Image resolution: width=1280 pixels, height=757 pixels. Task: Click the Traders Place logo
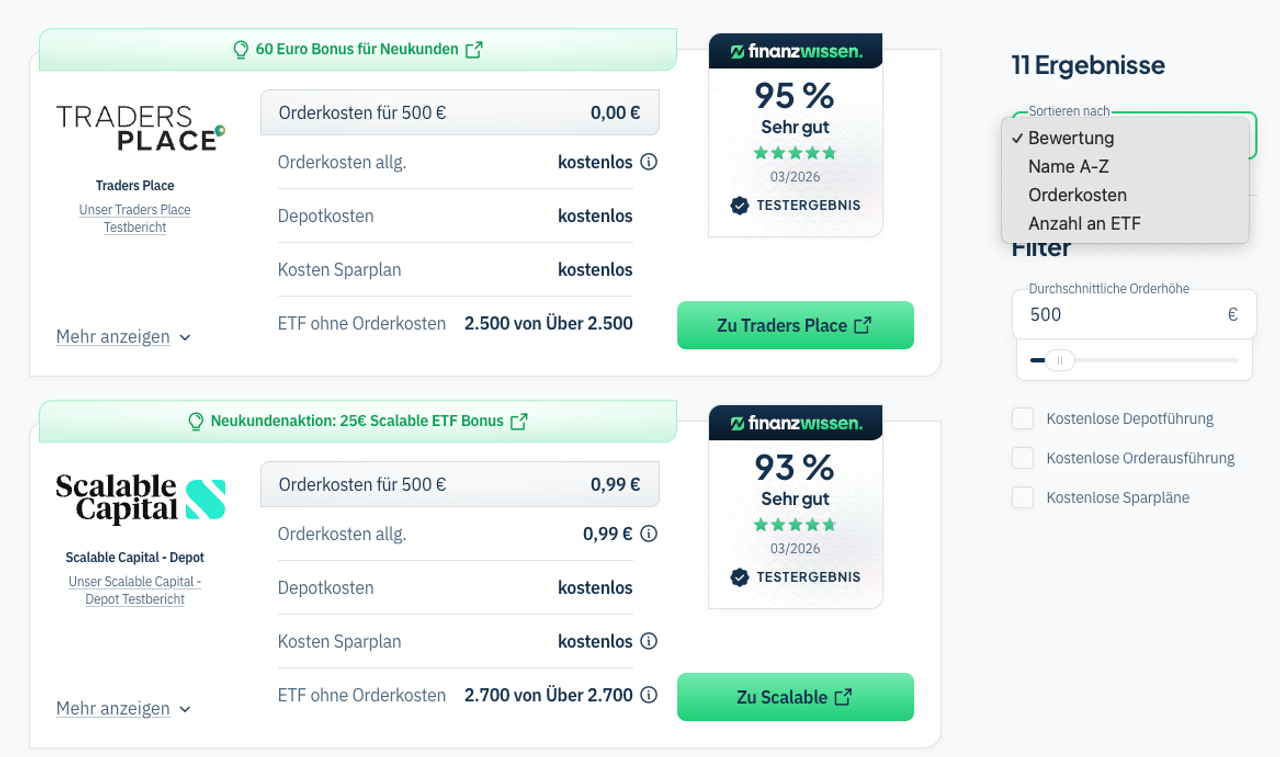[x=141, y=127]
